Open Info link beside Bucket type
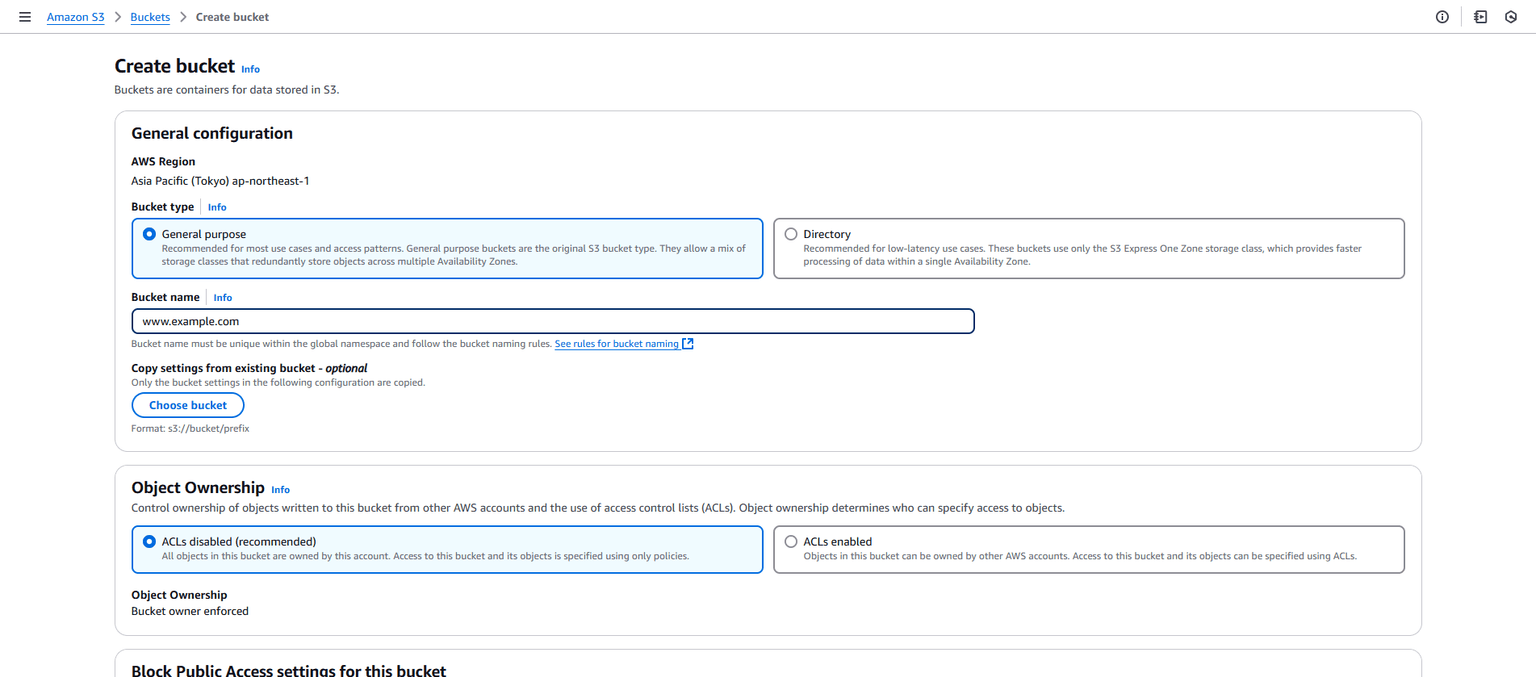Screen dimensions: 1536x677 217,207
